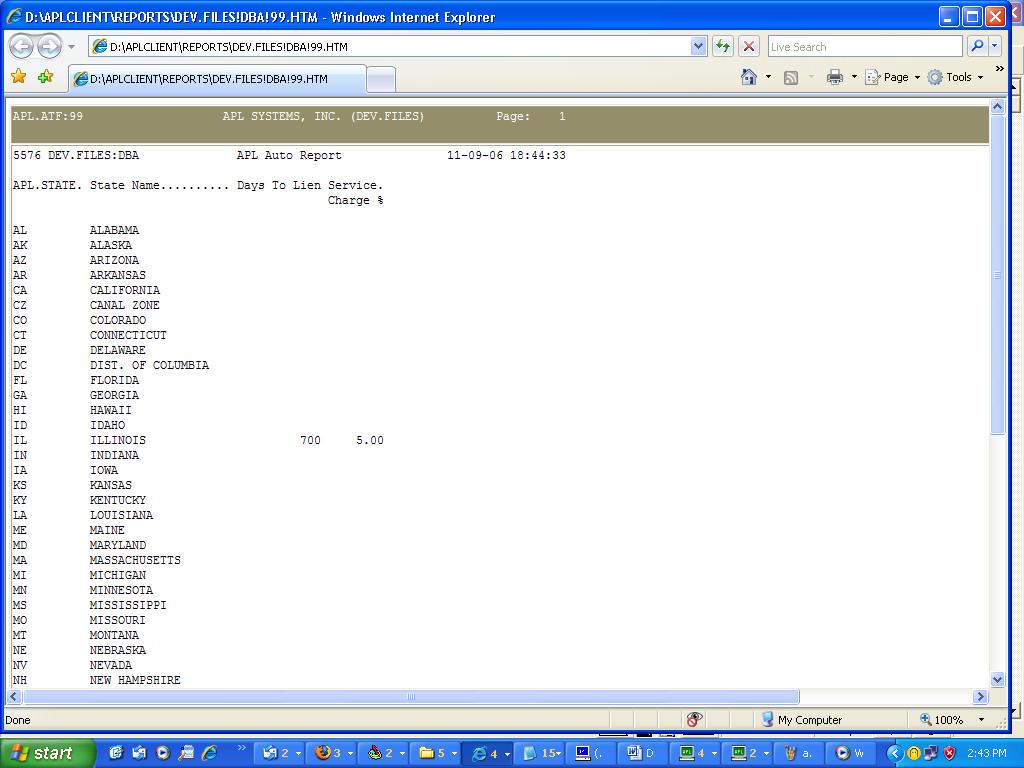Go back with the Back arrow button
1024x768 pixels.
(21, 46)
